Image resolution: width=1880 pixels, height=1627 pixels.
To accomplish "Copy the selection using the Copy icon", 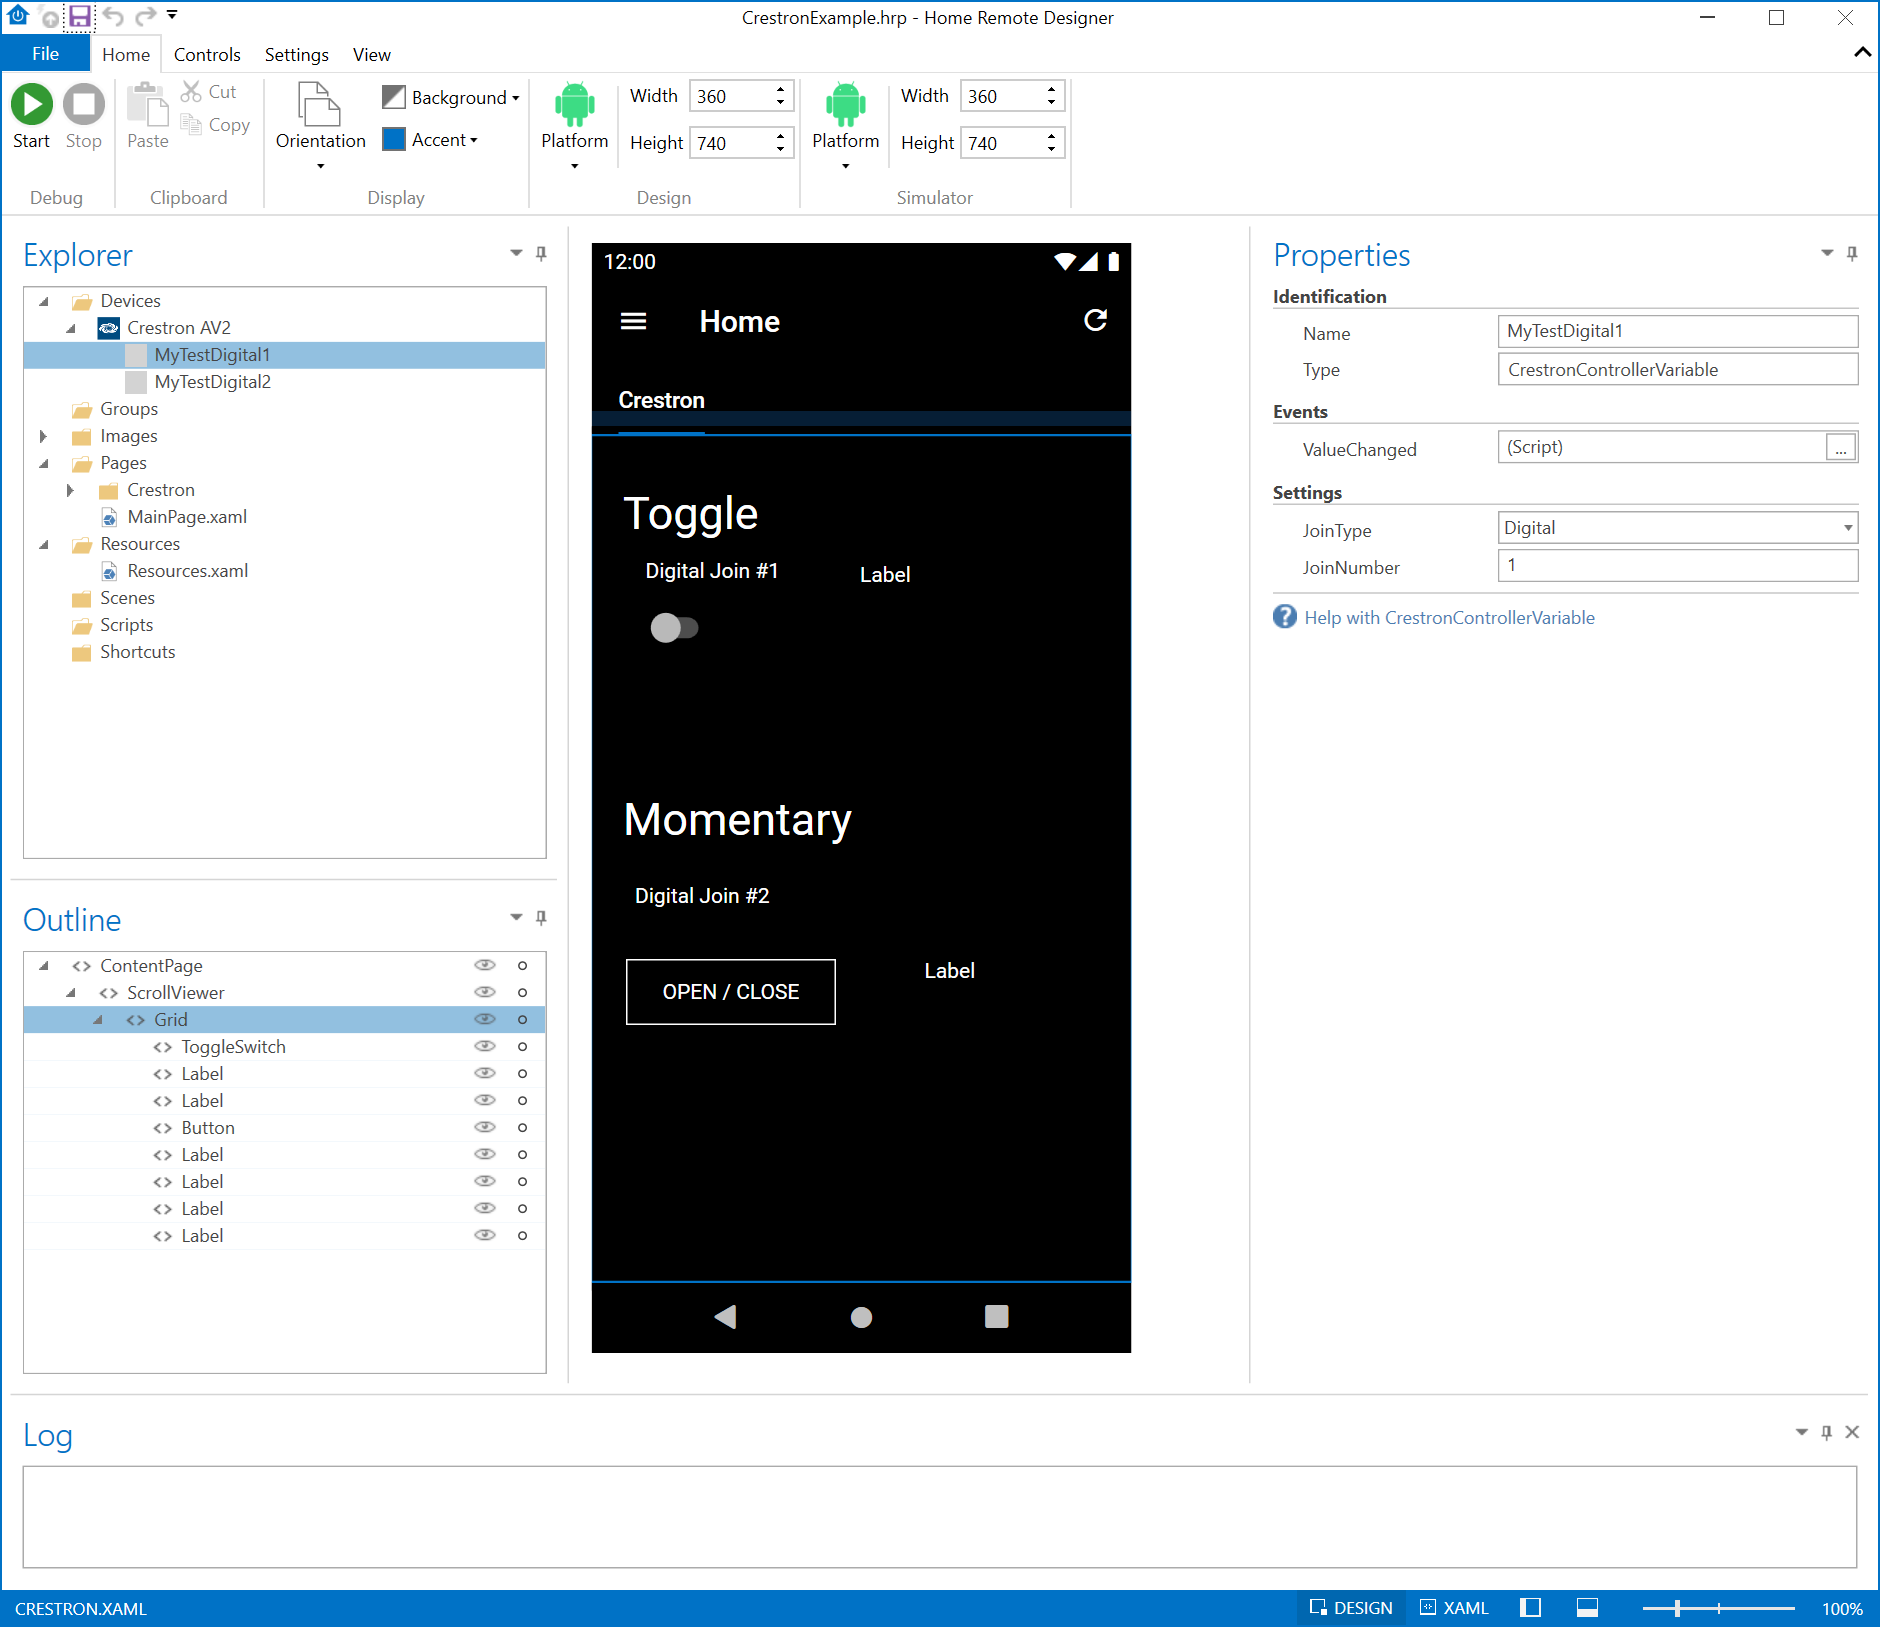I will [191, 124].
